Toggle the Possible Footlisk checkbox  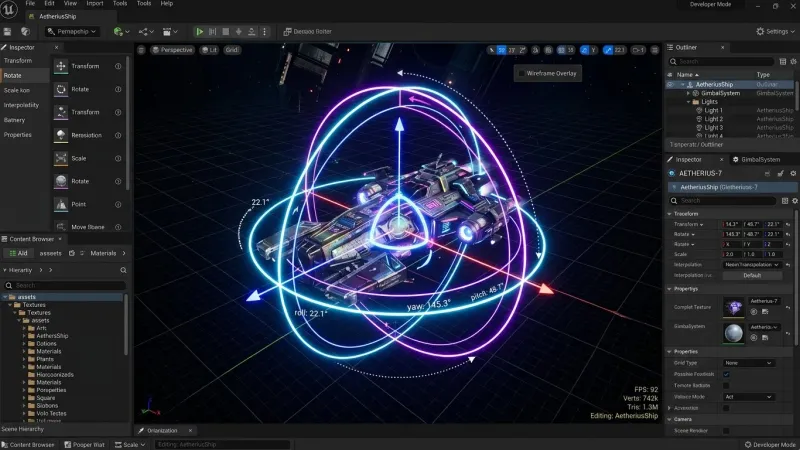coord(726,374)
